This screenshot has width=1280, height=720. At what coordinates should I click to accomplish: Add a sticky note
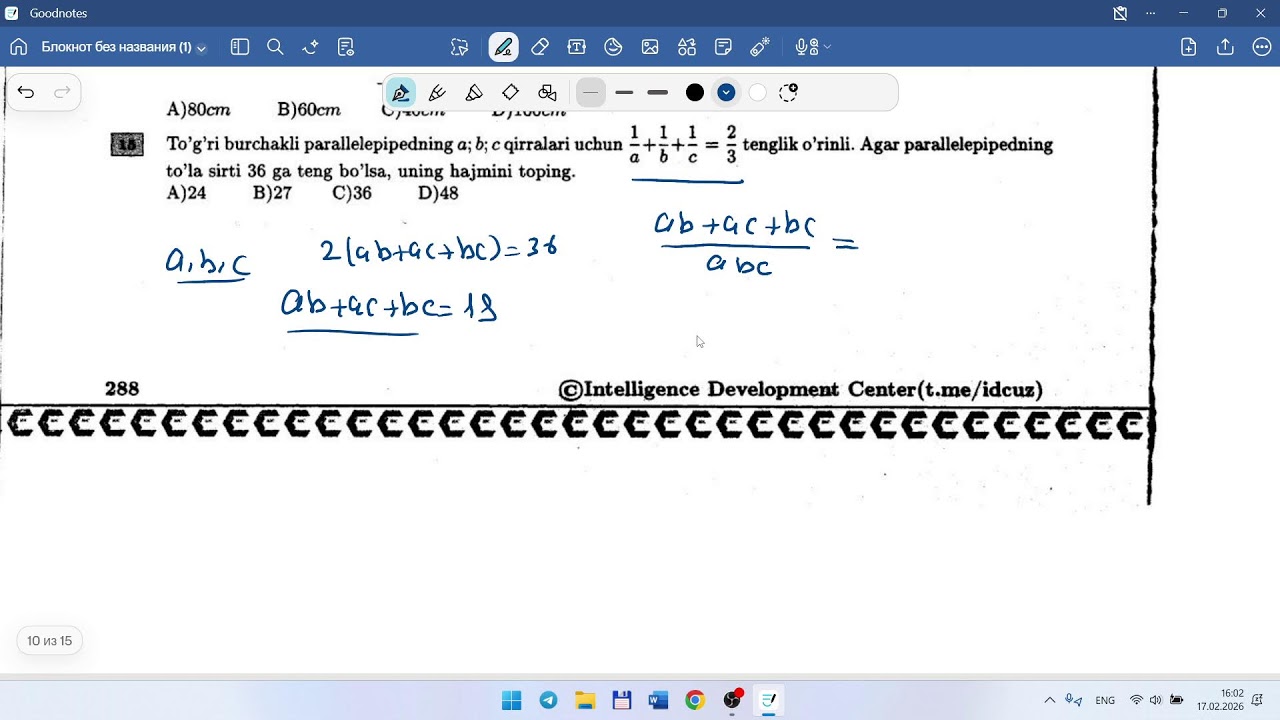(x=723, y=47)
